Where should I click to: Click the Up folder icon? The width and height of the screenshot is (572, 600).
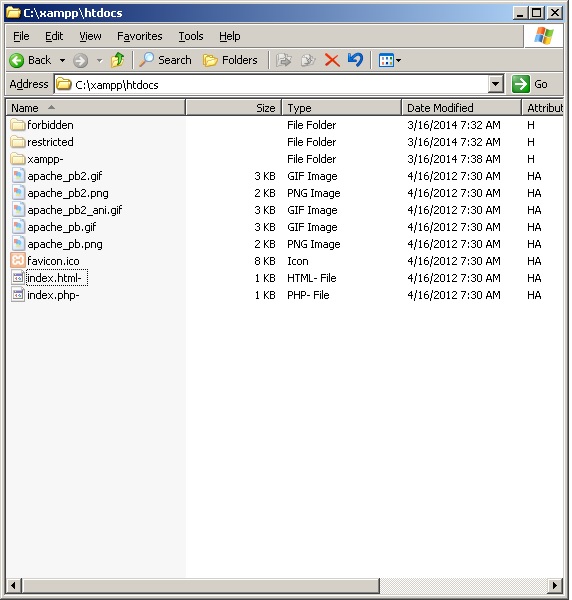tap(117, 60)
